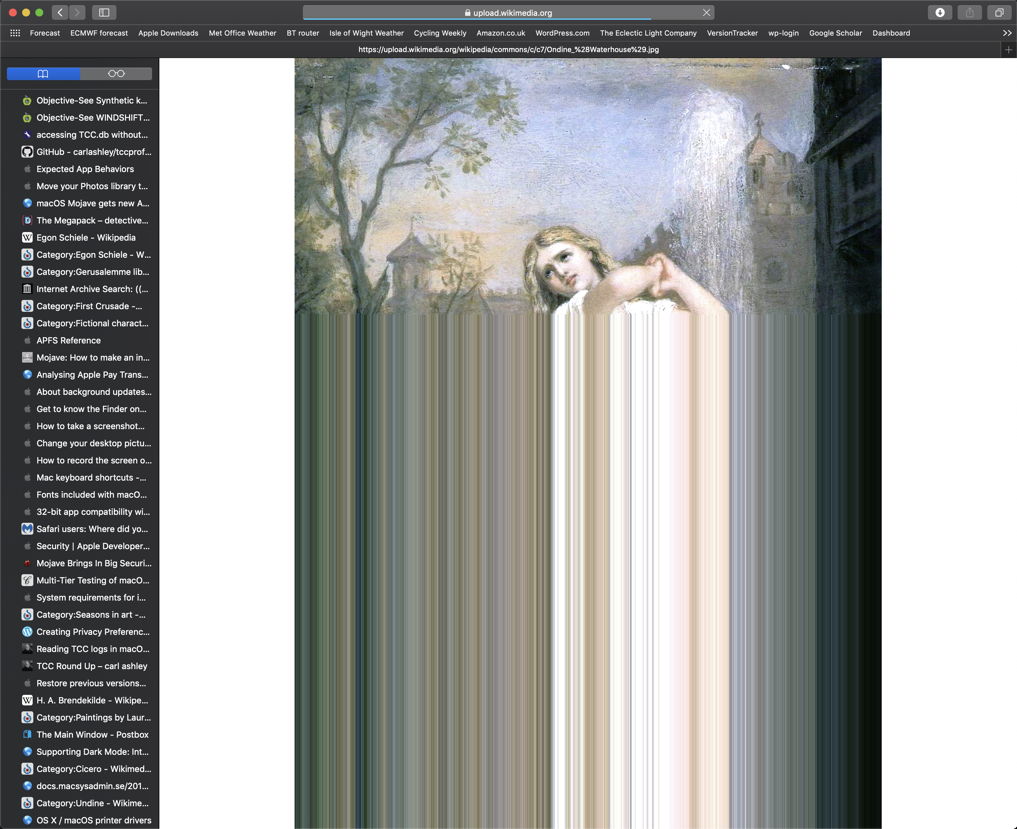The image size is (1017, 829).
Task: Open the Downloads toolbar icon
Action: [939, 12]
